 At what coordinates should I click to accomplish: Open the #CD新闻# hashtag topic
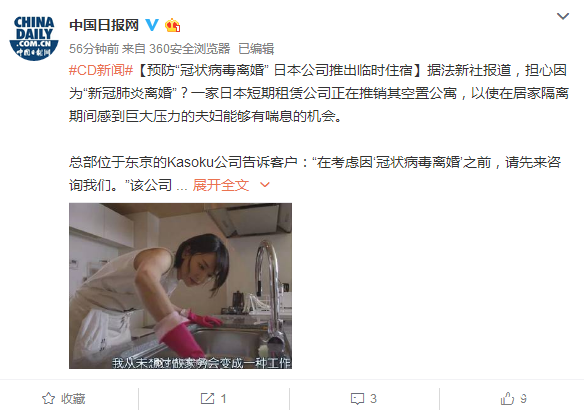tap(101, 70)
